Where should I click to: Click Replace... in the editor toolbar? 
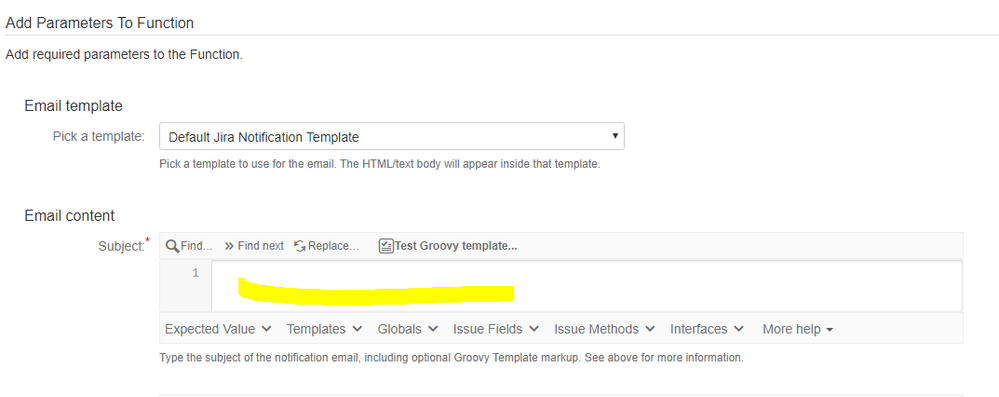pyautogui.click(x=334, y=246)
